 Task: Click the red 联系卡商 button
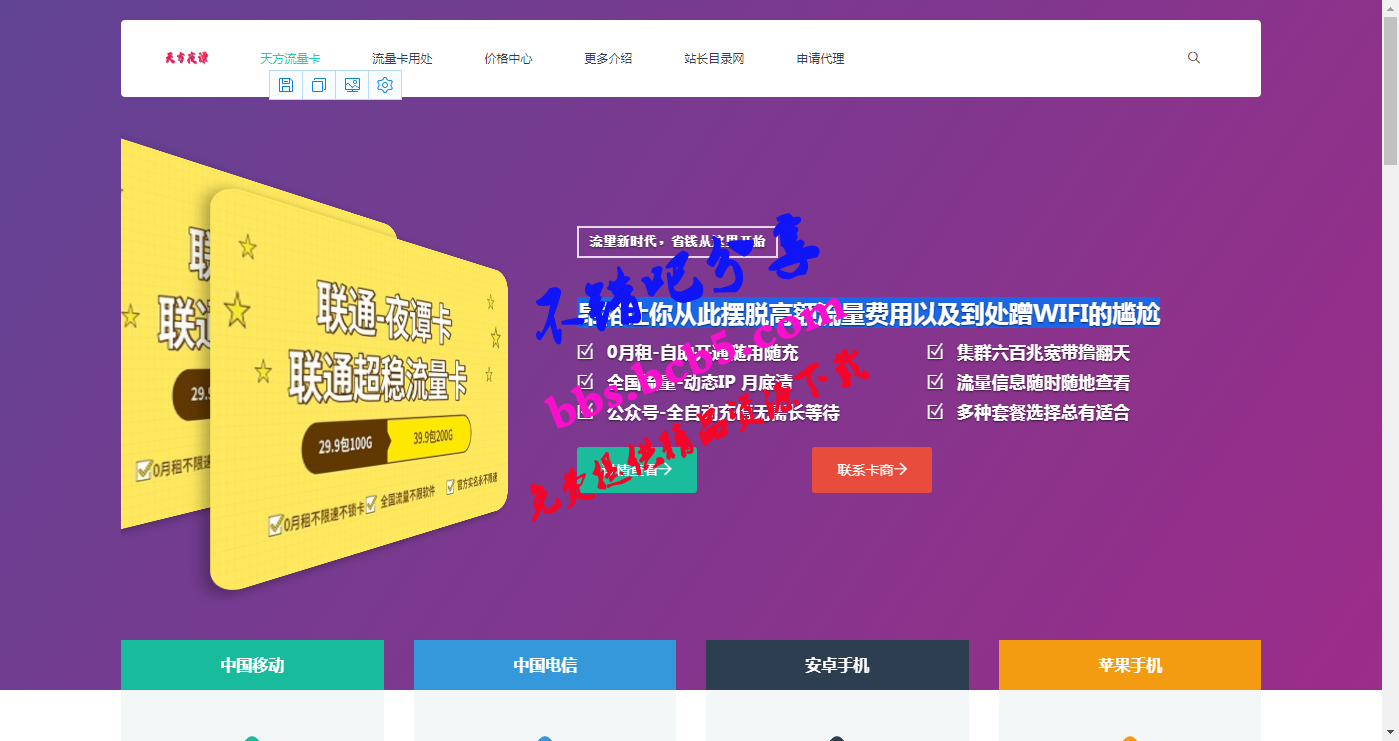point(872,470)
